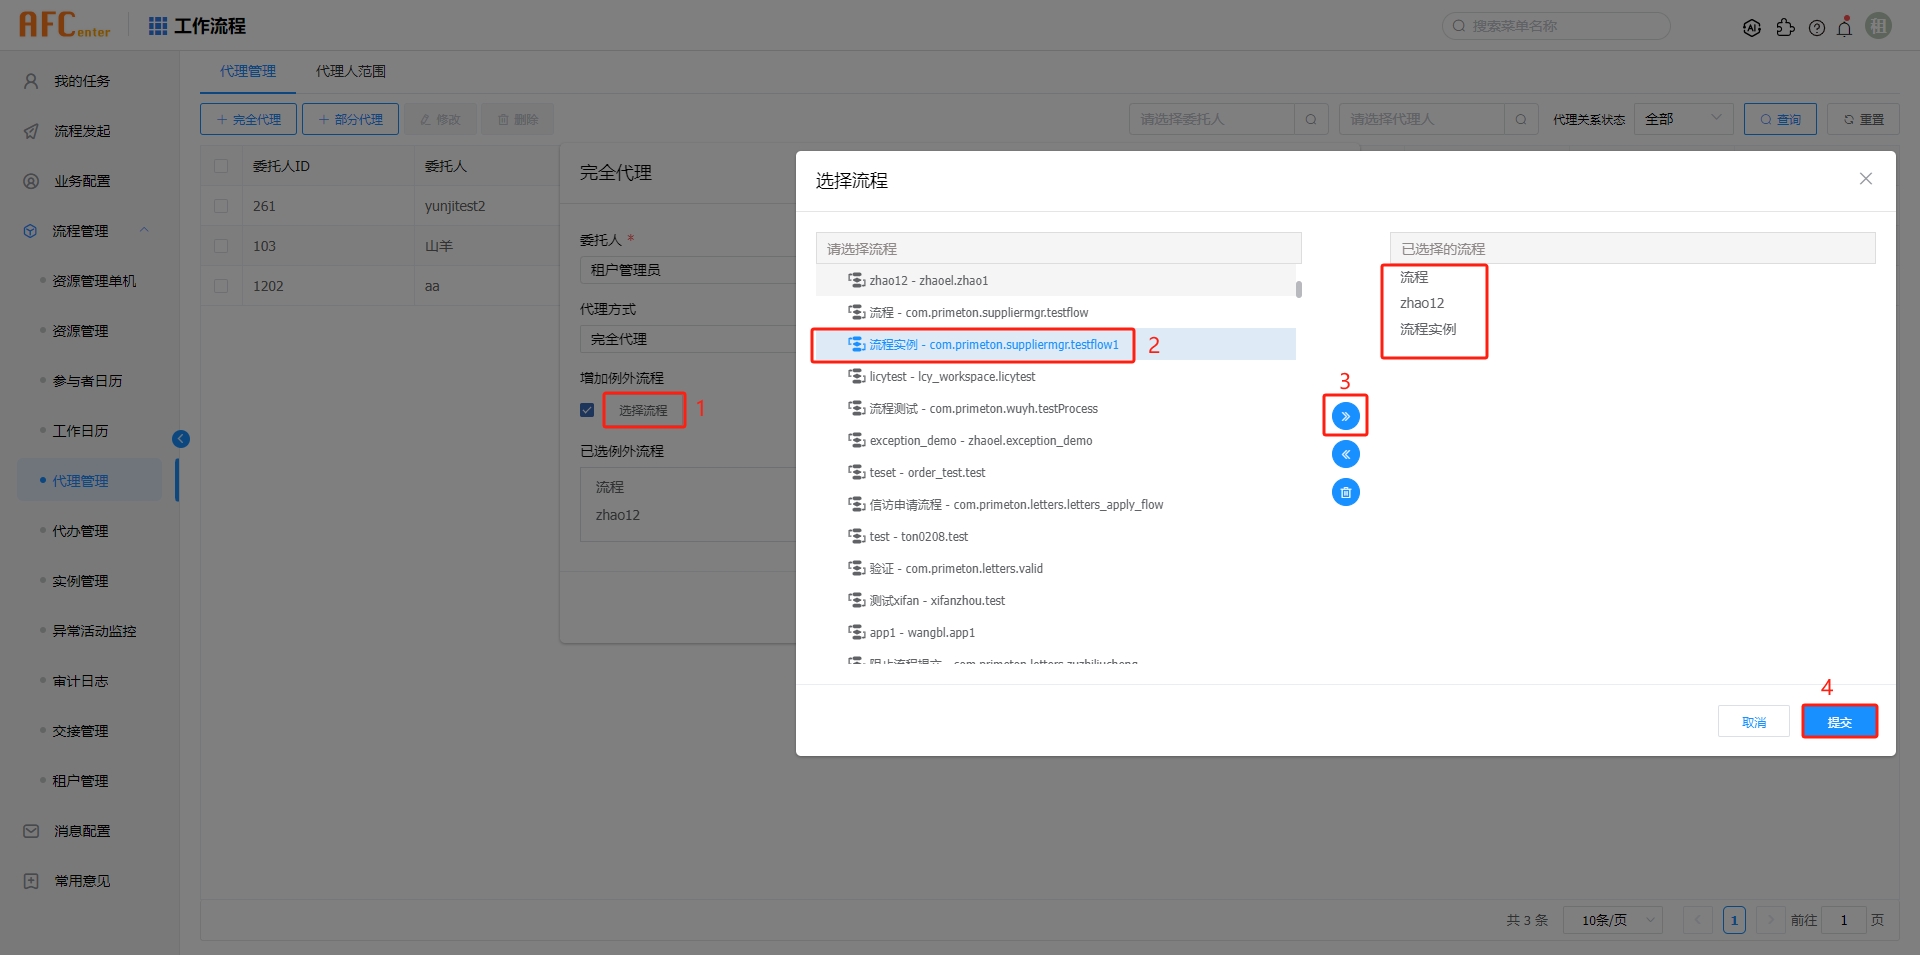Open the 10条/页 page size dropdown
This screenshot has width=1920, height=955.
click(x=1611, y=919)
